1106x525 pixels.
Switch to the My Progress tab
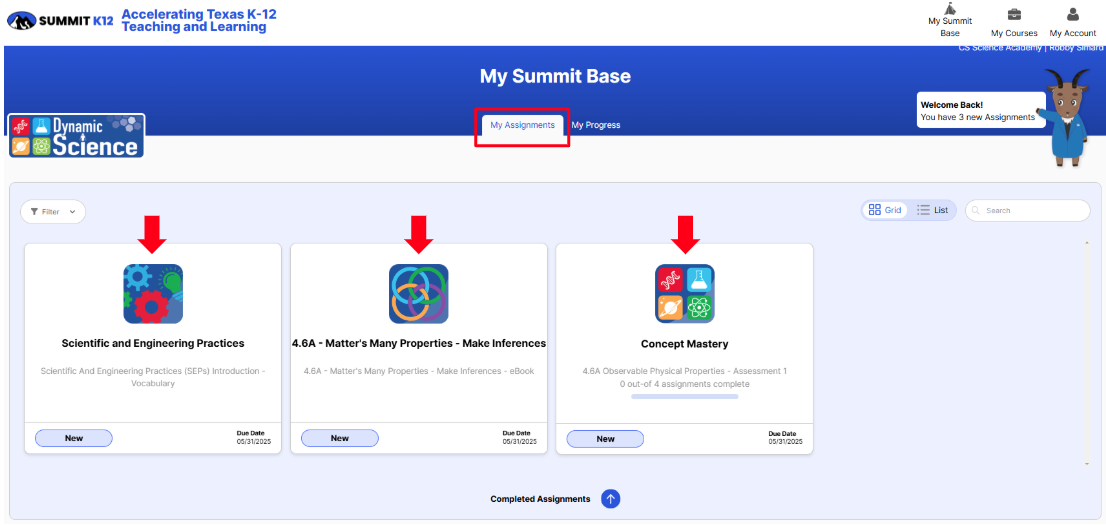596,126
